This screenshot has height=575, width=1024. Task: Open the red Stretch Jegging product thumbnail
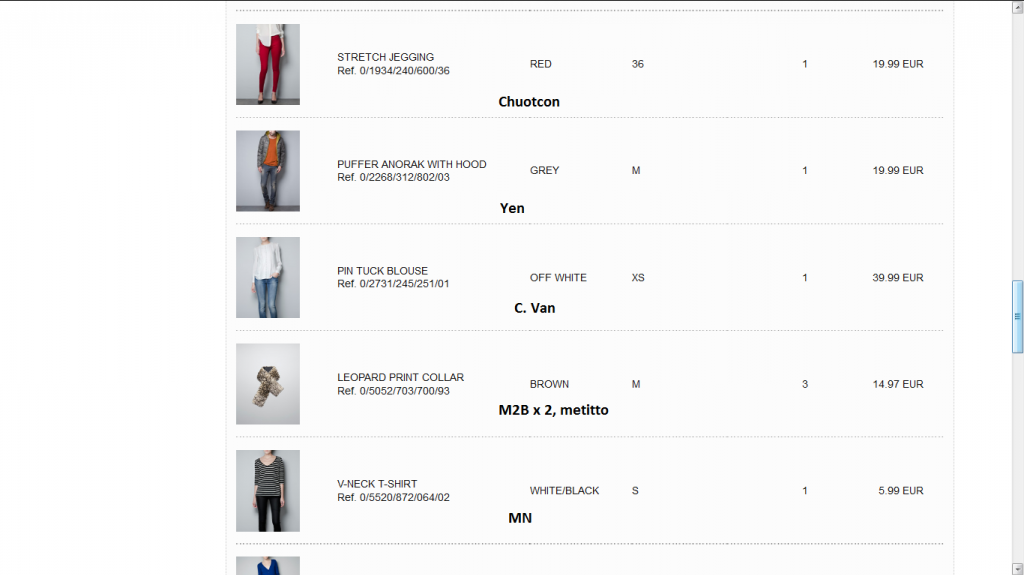click(x=268, y=64)
